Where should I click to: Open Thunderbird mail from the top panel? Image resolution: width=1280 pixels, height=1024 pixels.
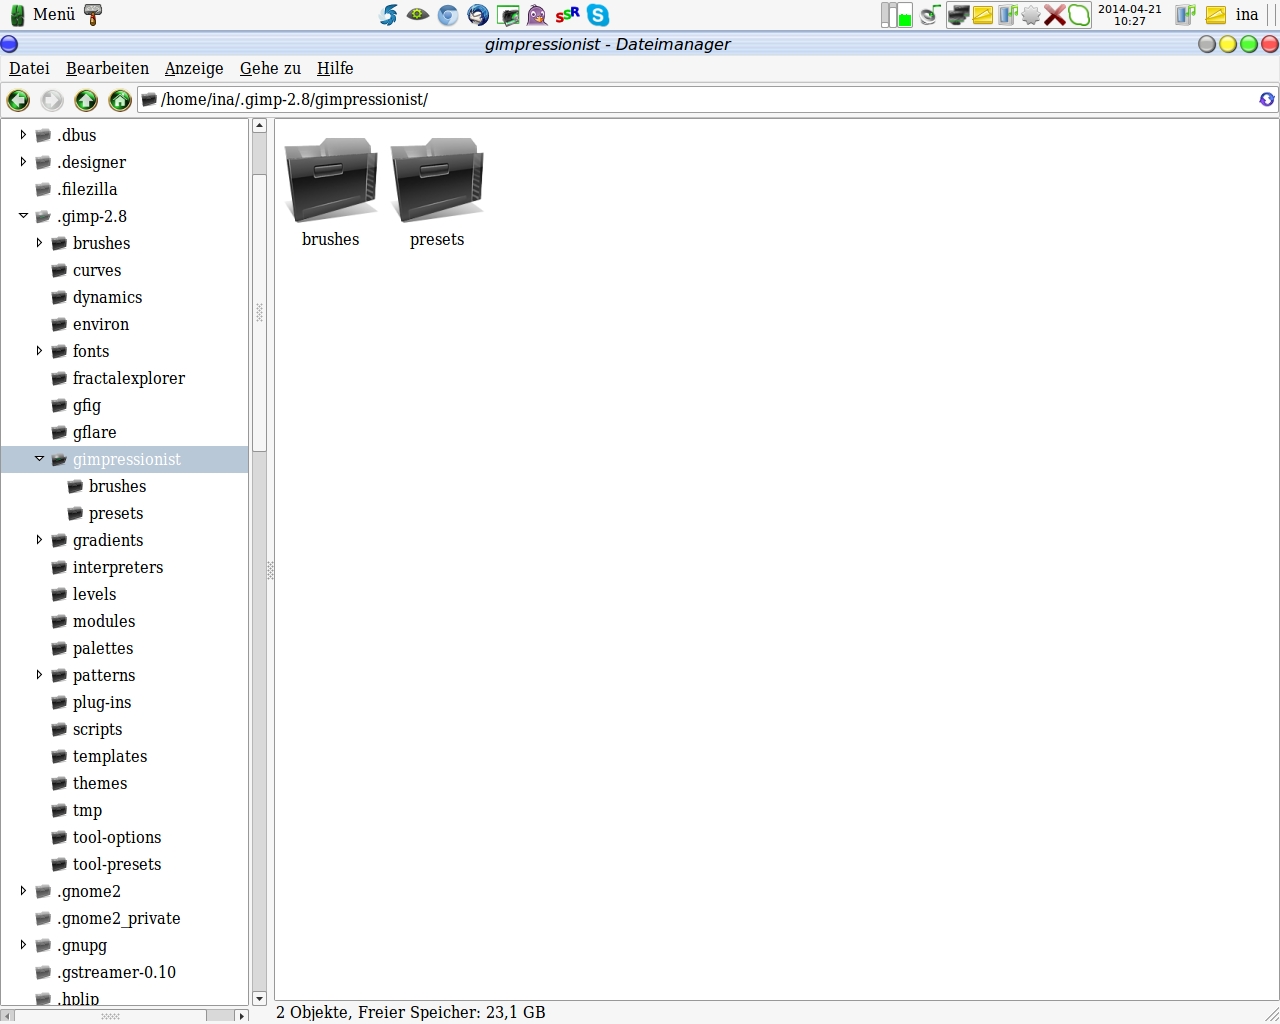478,15
